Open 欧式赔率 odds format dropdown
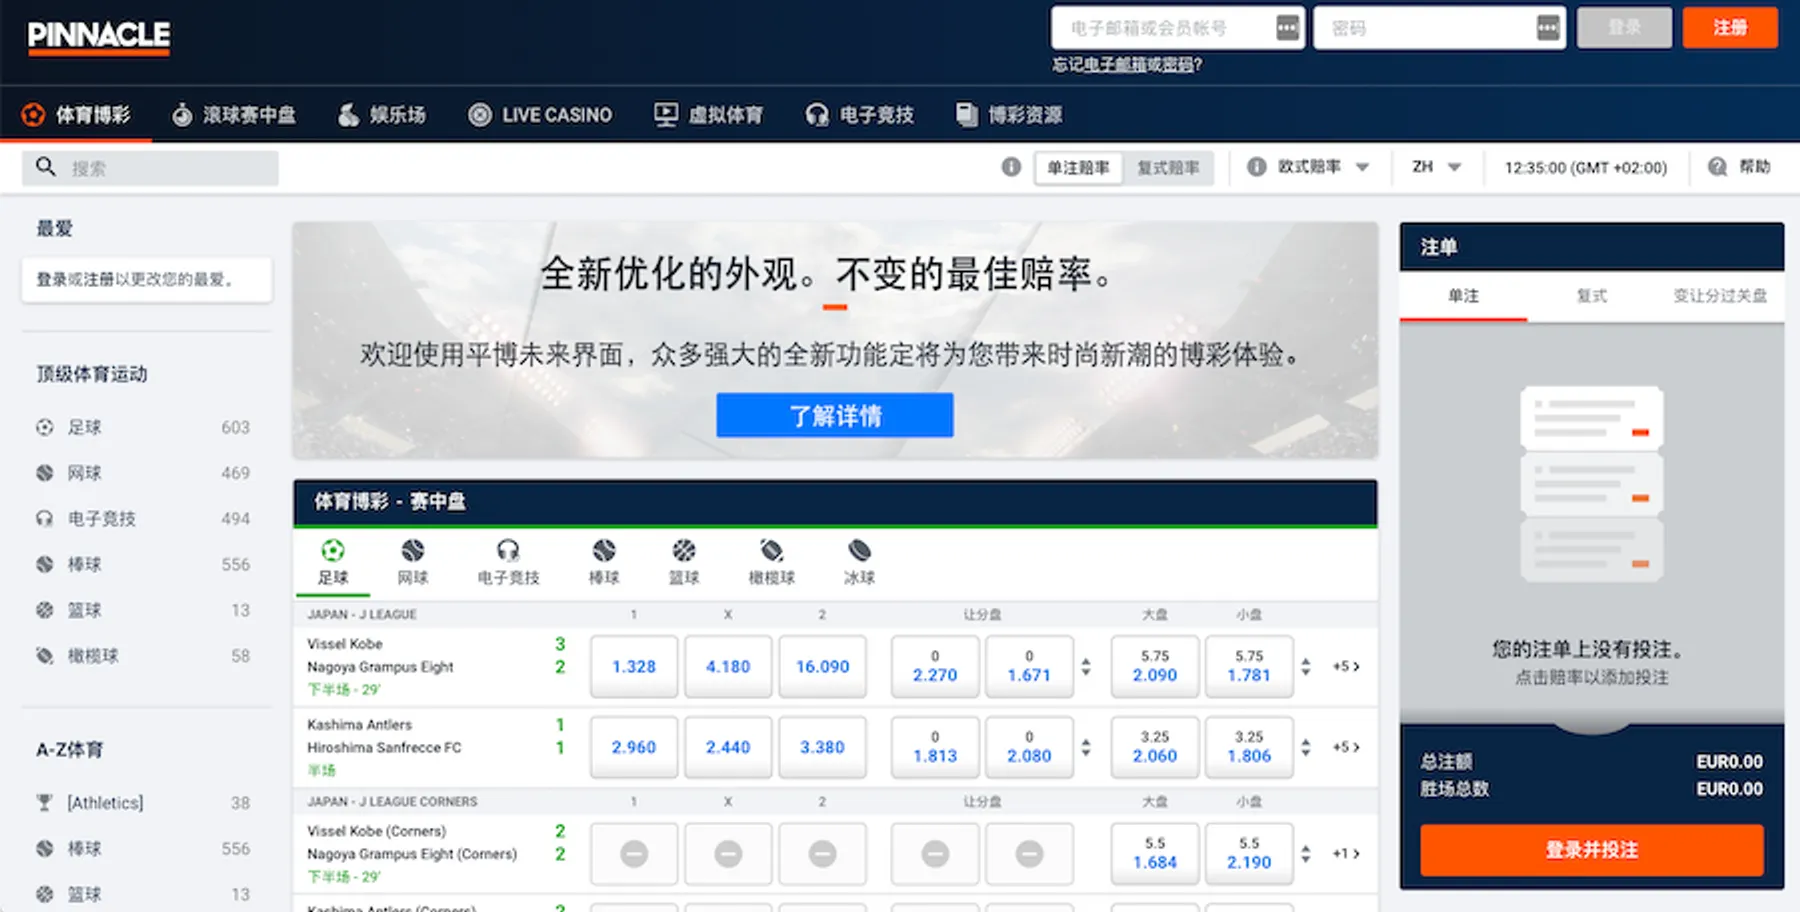The width and height of the screenshot is (1800, 912). click(1322, 167)
